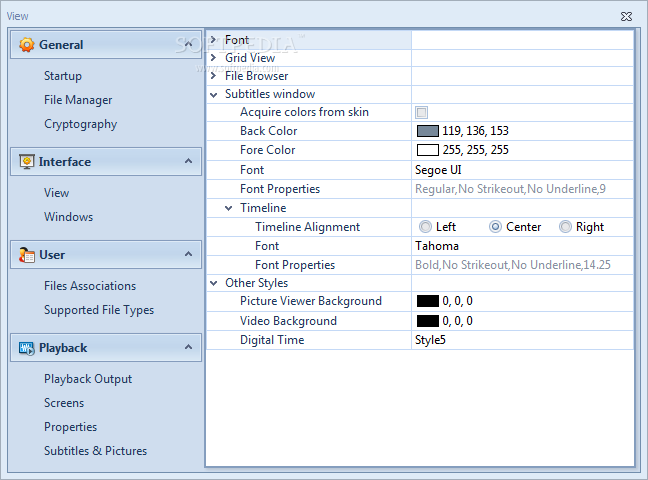The height and width of the screenshot is (480, 648).
Task: Open Supported File Types page
Action: [99, 310]
